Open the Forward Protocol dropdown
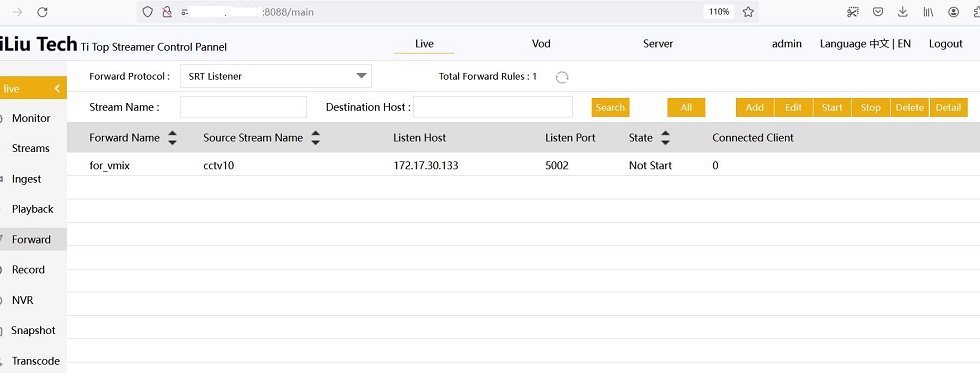980x373 pixels. [x=276, y=76]
